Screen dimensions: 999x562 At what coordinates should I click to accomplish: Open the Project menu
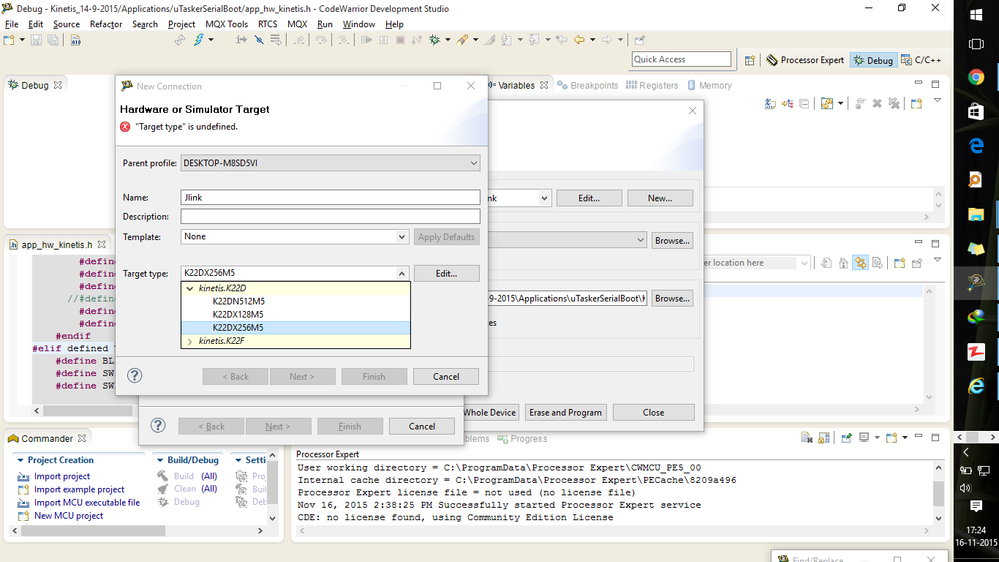182,24
